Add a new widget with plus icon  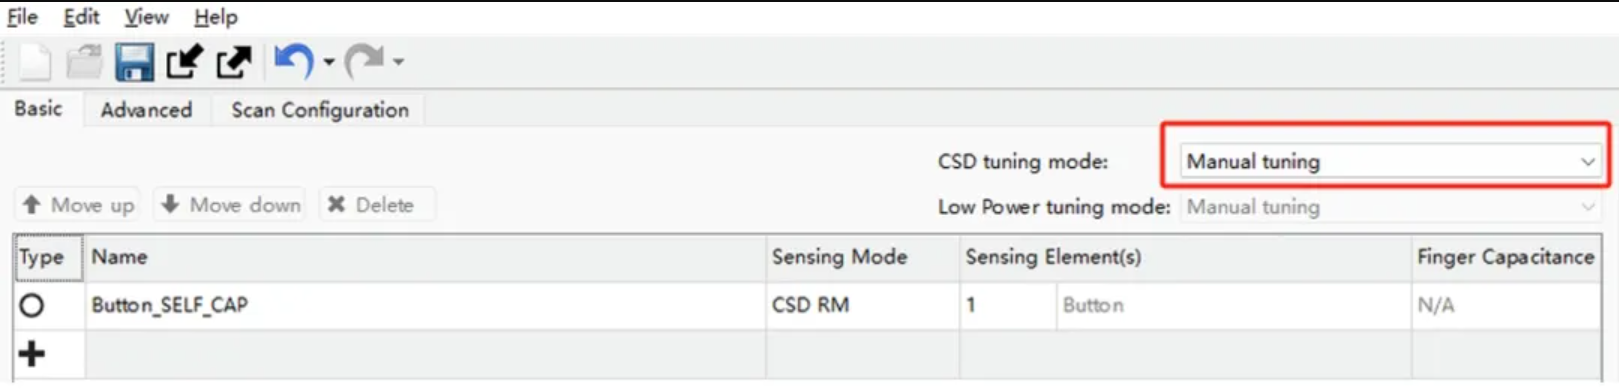click(x=32, y=353)
